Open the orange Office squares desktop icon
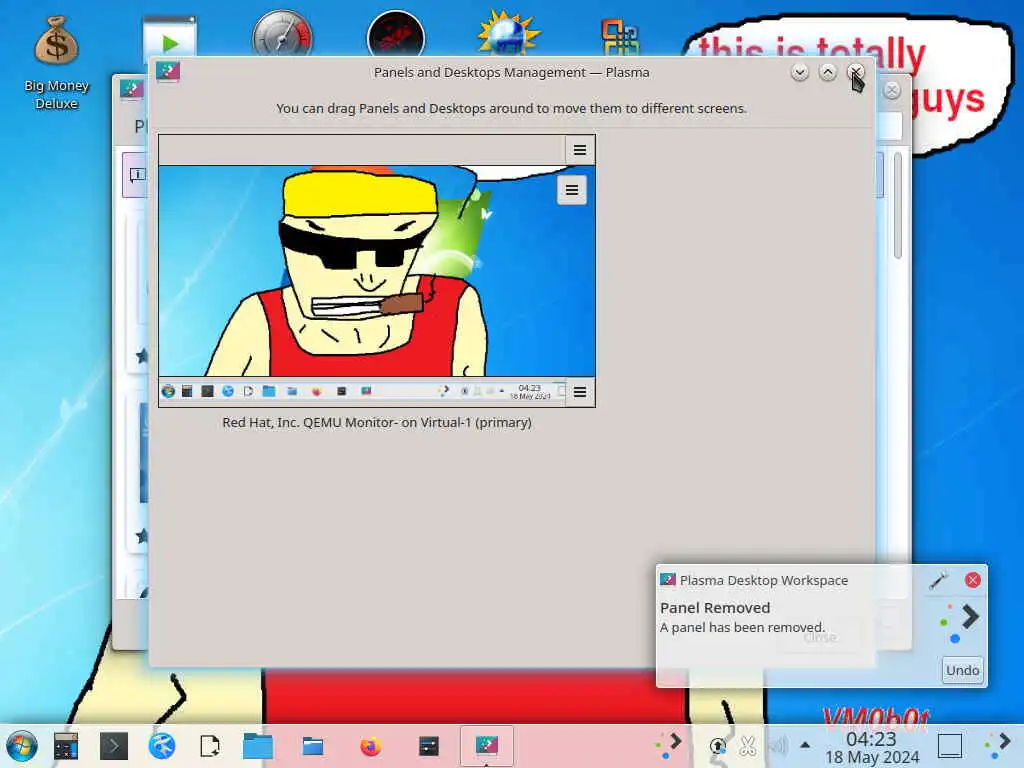1024x768 pixels. (x=620, y=37)
